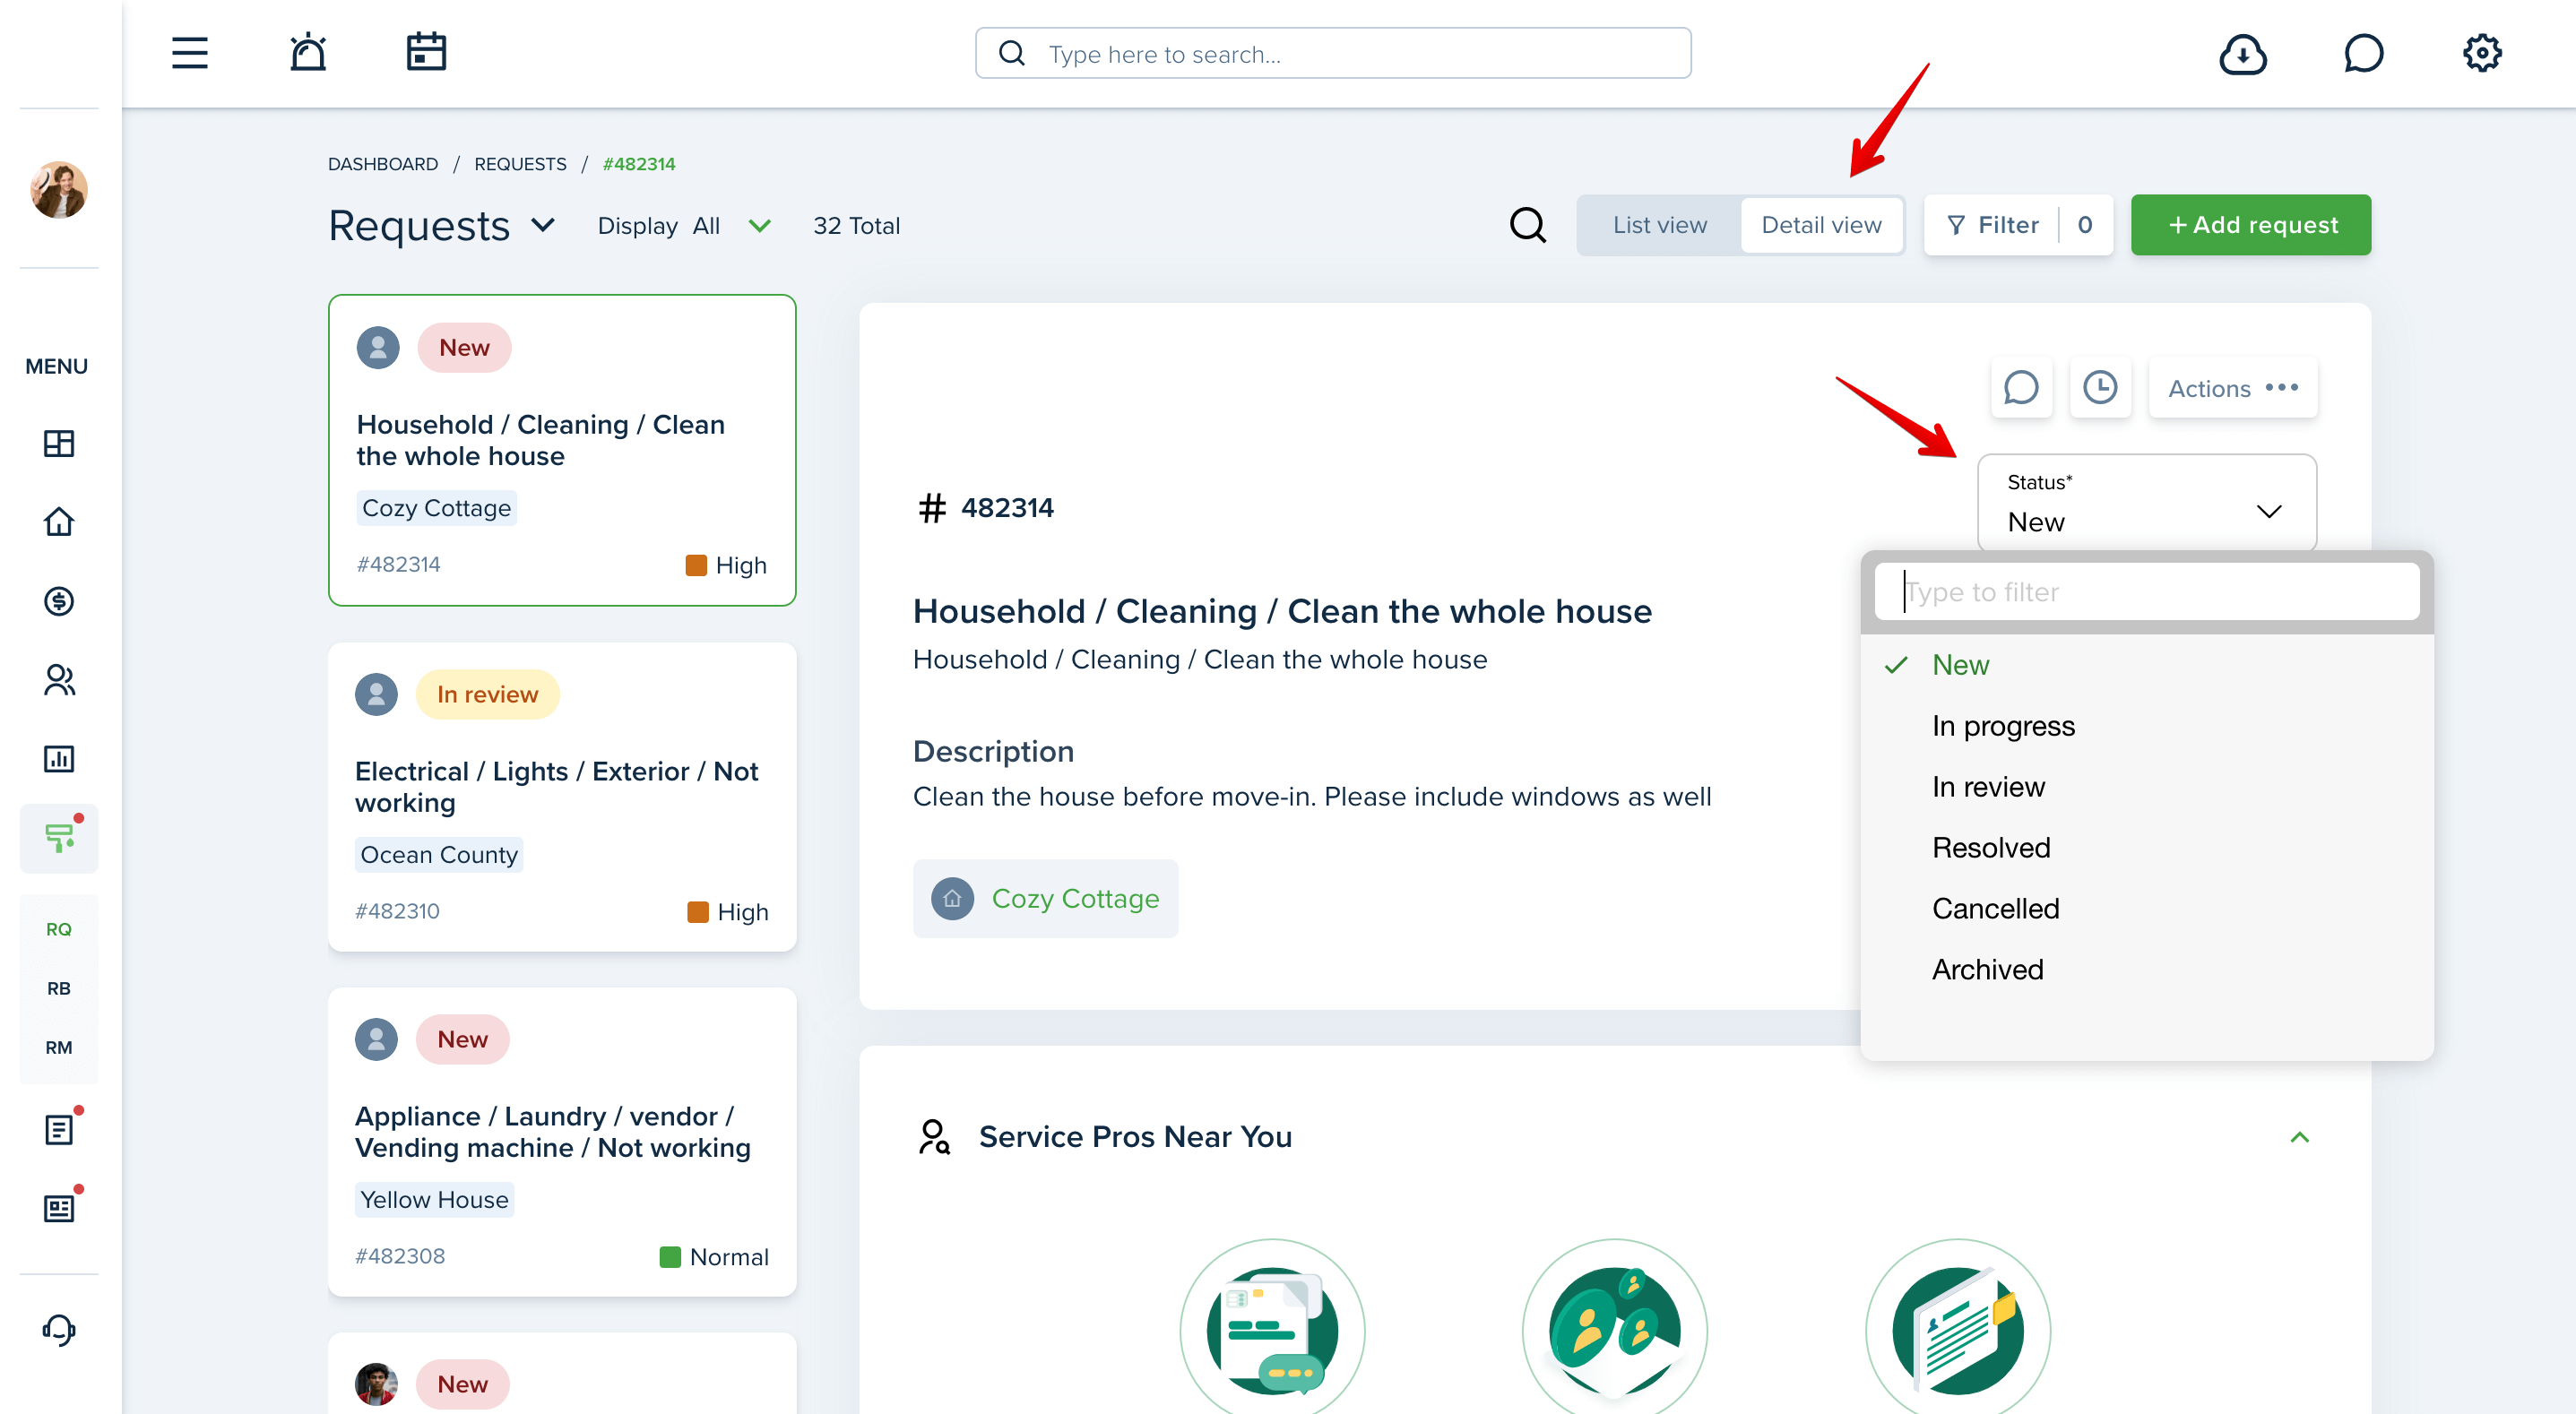The height and width of the screenshot is (1414, 2576).
Task: Open the reports chart icon in sidebar
Action: [59, 758]
